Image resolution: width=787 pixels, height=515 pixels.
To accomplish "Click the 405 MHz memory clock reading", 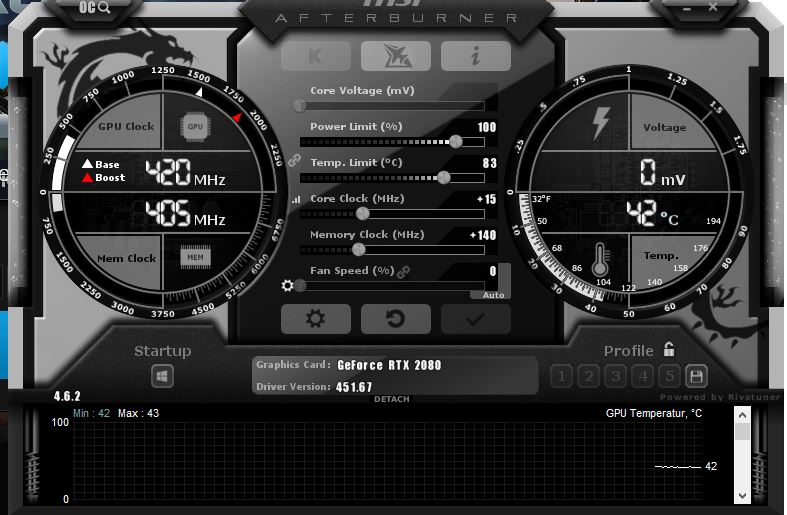I will tap(185, 213).
